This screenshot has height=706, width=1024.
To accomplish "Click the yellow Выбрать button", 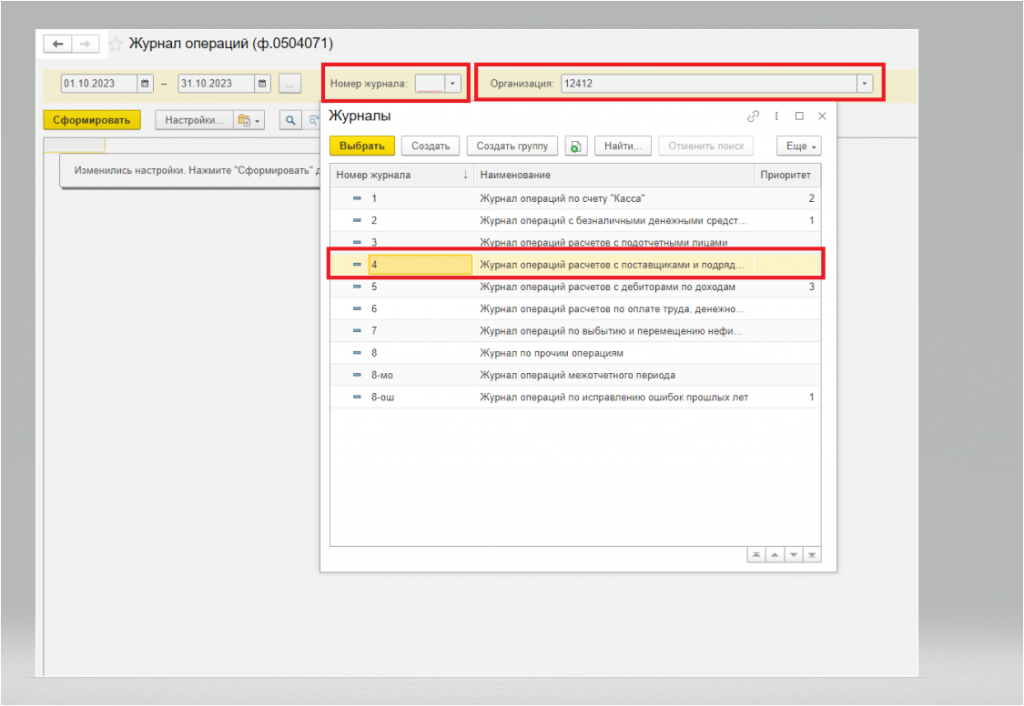I will [x=362, y=146].
